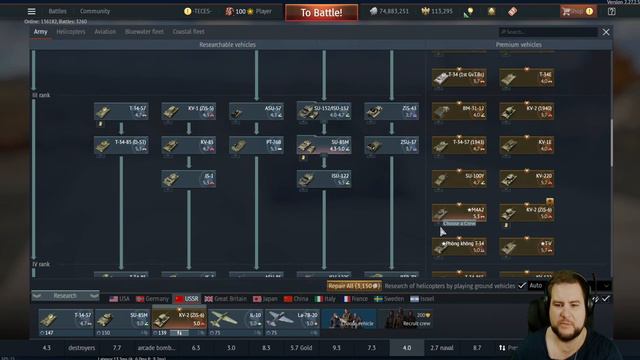Open the Community menu
This screenshot has width=640, height=360.
coord(95,11)
